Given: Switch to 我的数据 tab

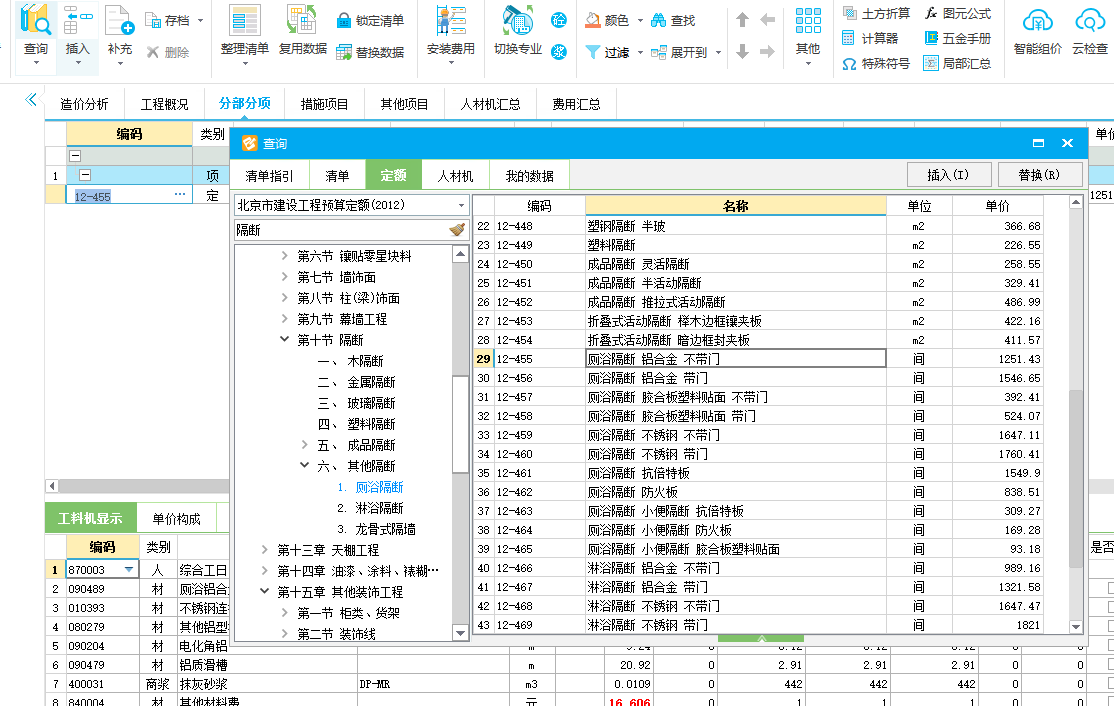Looking at the screenshot, I should pos(529,175).
